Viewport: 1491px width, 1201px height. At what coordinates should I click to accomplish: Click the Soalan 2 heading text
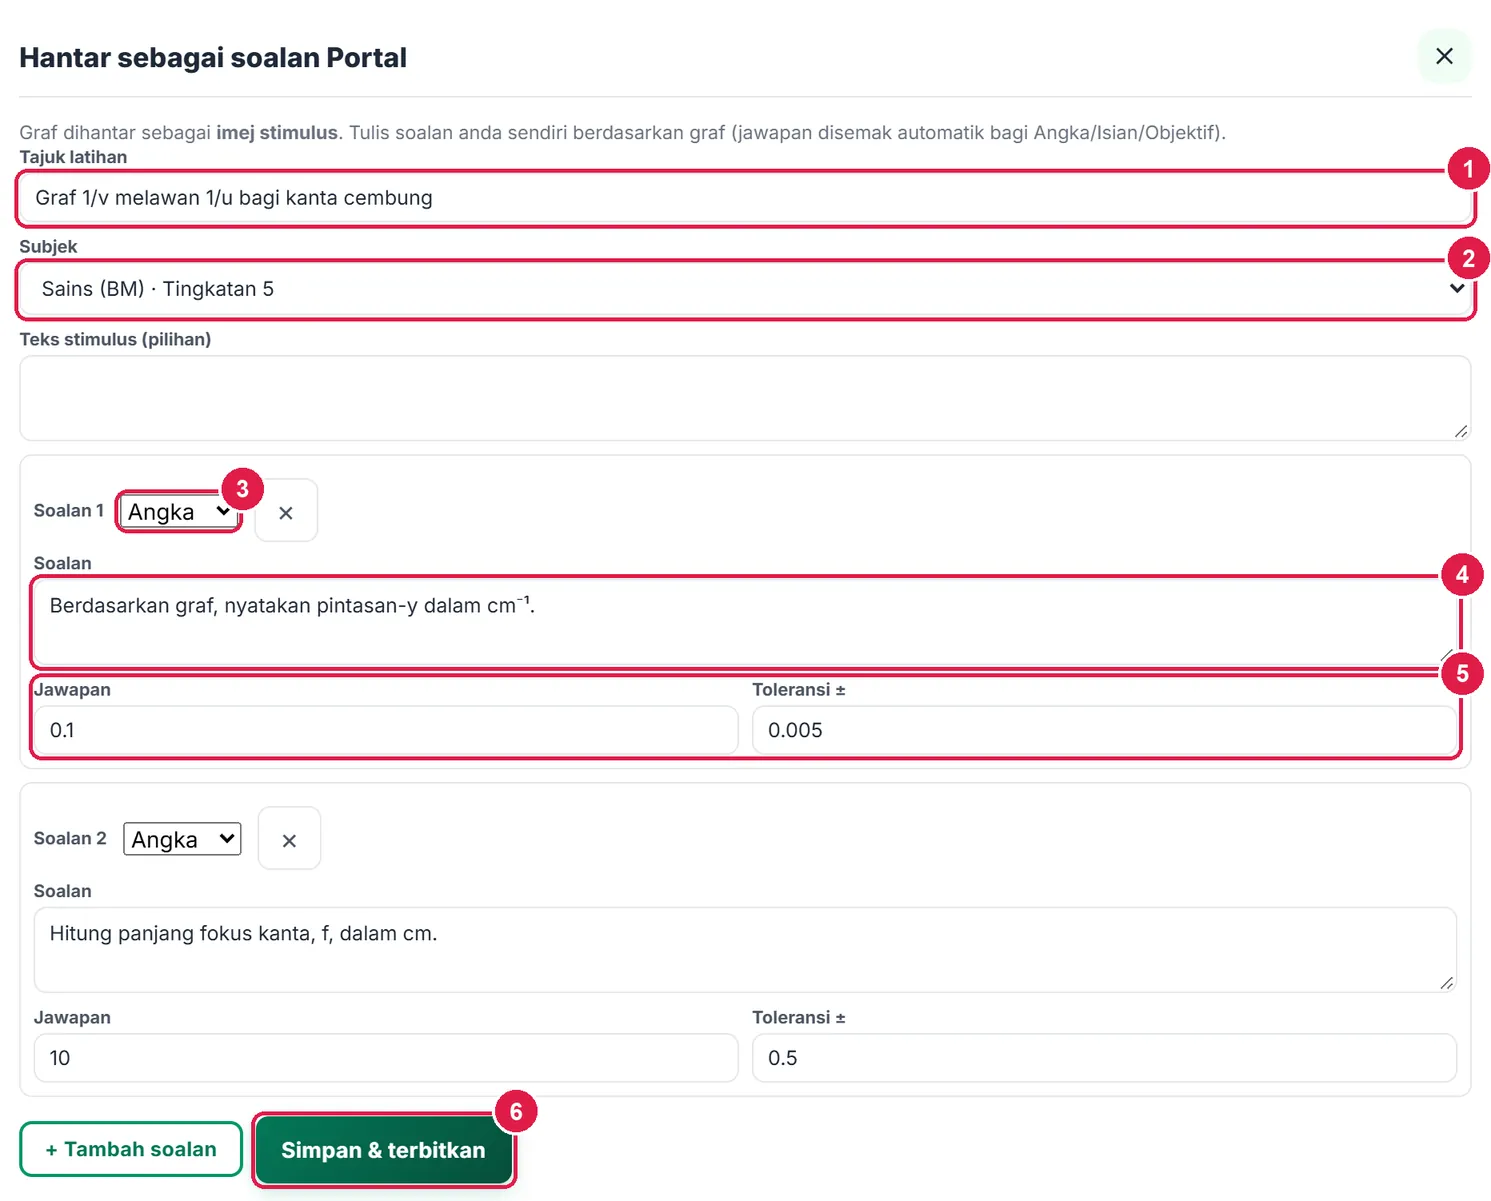[70, 838]
